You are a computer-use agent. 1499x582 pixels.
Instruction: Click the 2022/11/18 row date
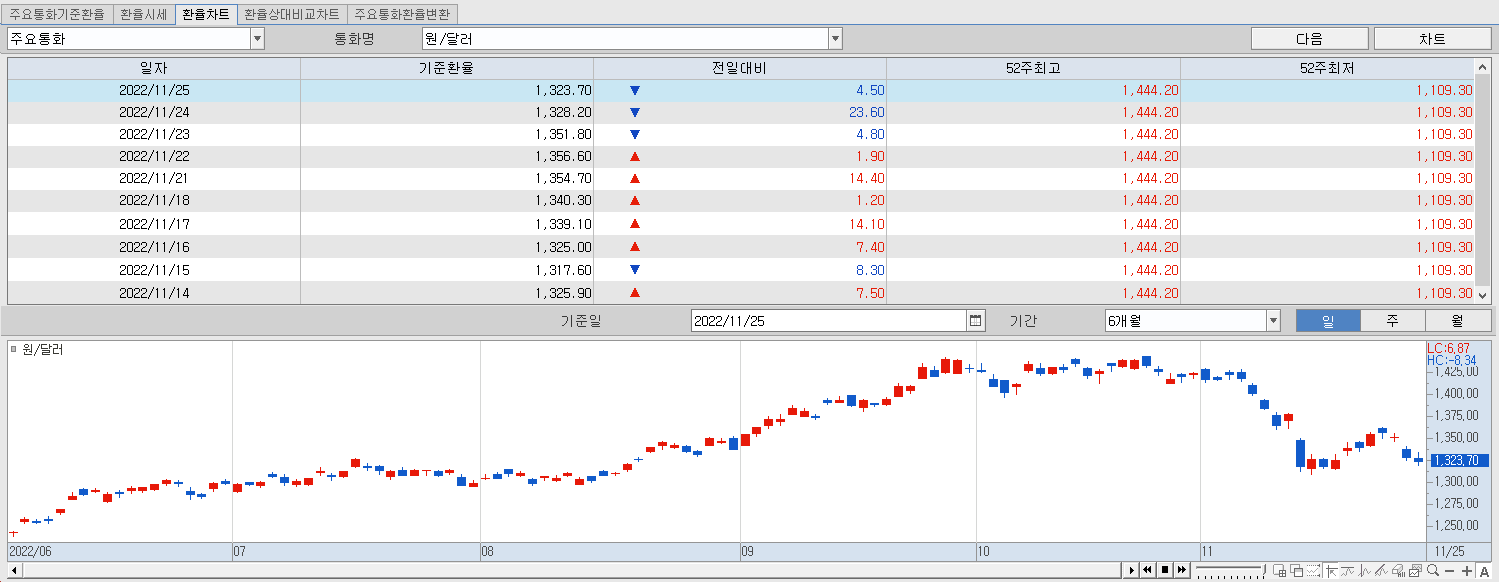(x=154, y=200)
